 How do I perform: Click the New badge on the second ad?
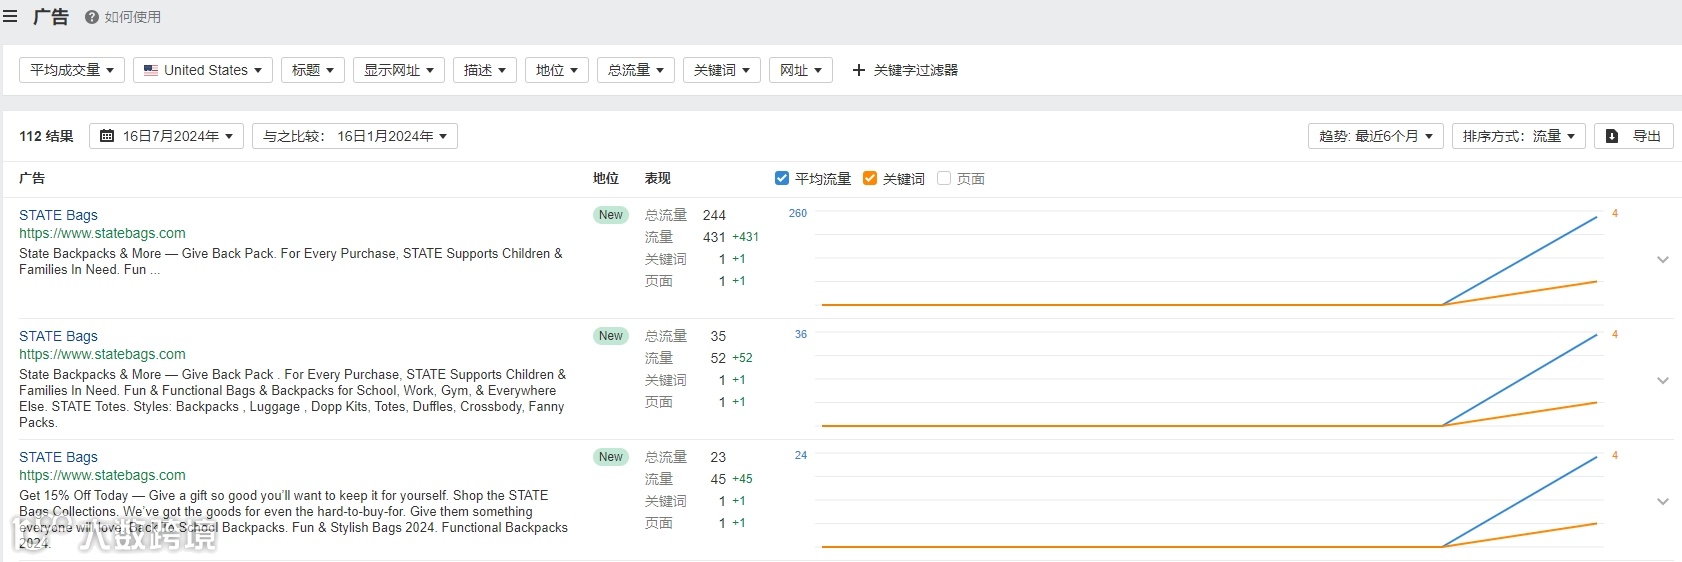[610, 336]
